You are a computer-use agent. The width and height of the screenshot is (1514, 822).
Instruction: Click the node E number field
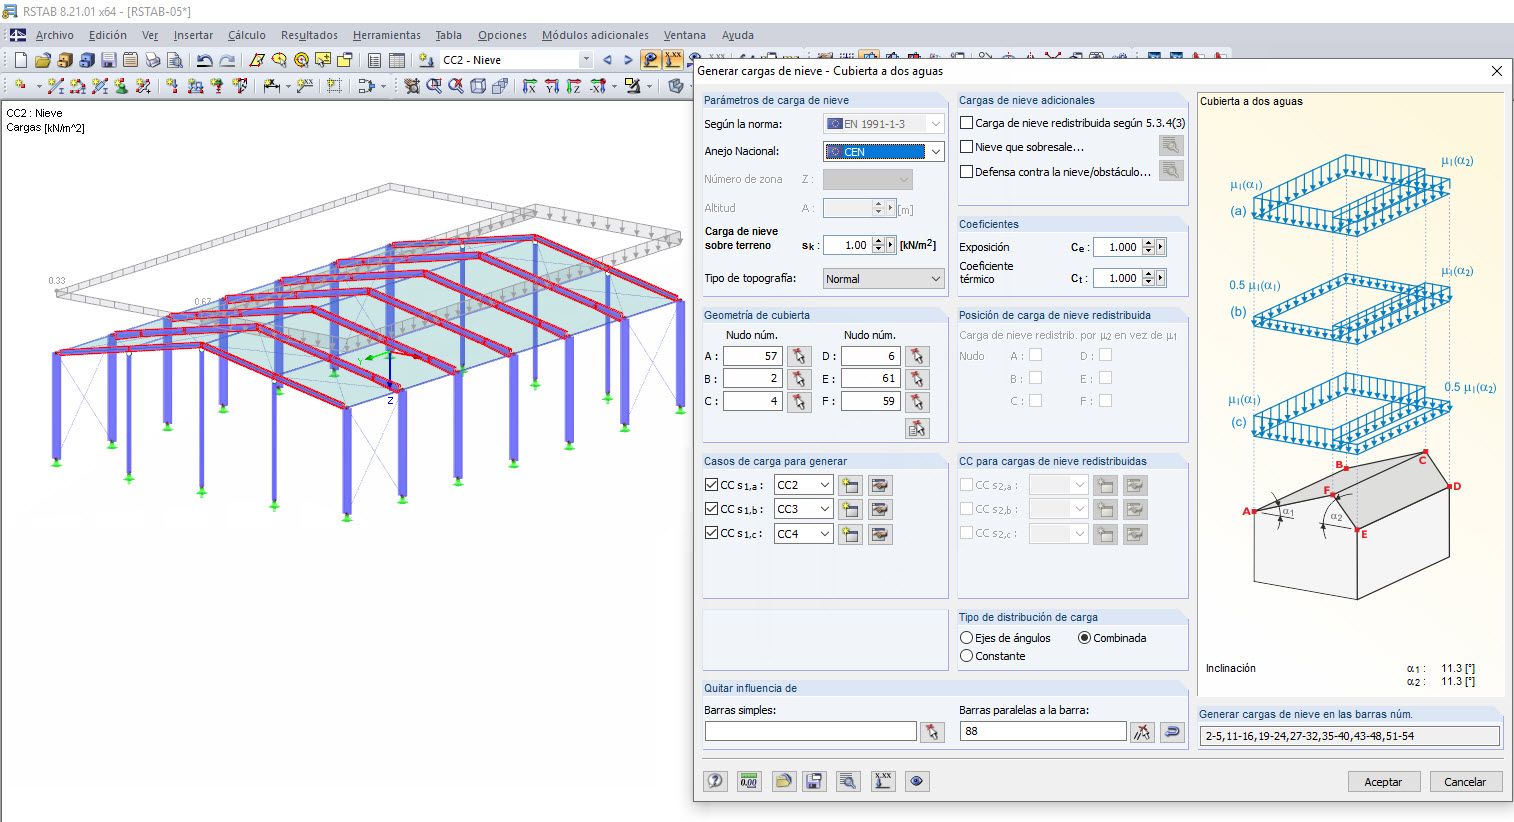click(871, 379)
